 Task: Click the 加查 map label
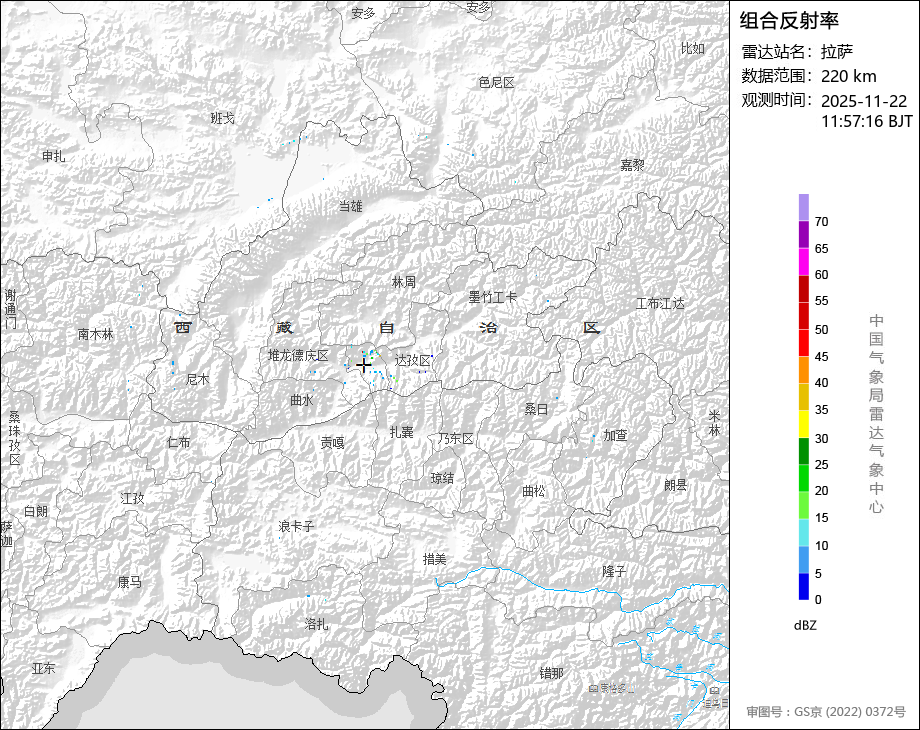click(x=615, y=435)
